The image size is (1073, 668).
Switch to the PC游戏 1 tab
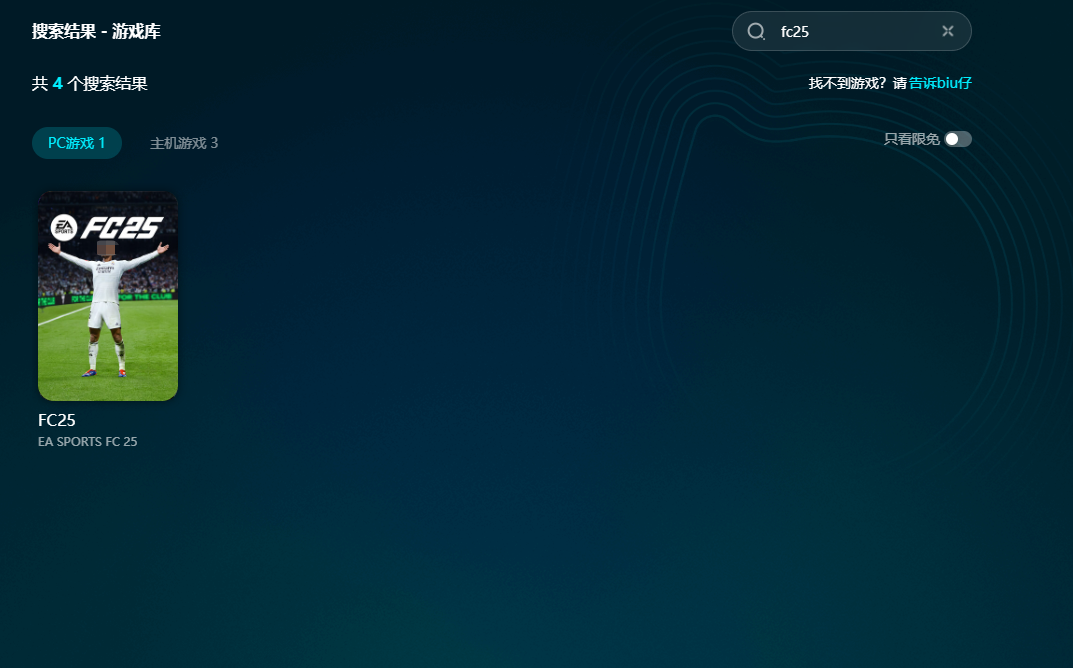pos(77,143)
